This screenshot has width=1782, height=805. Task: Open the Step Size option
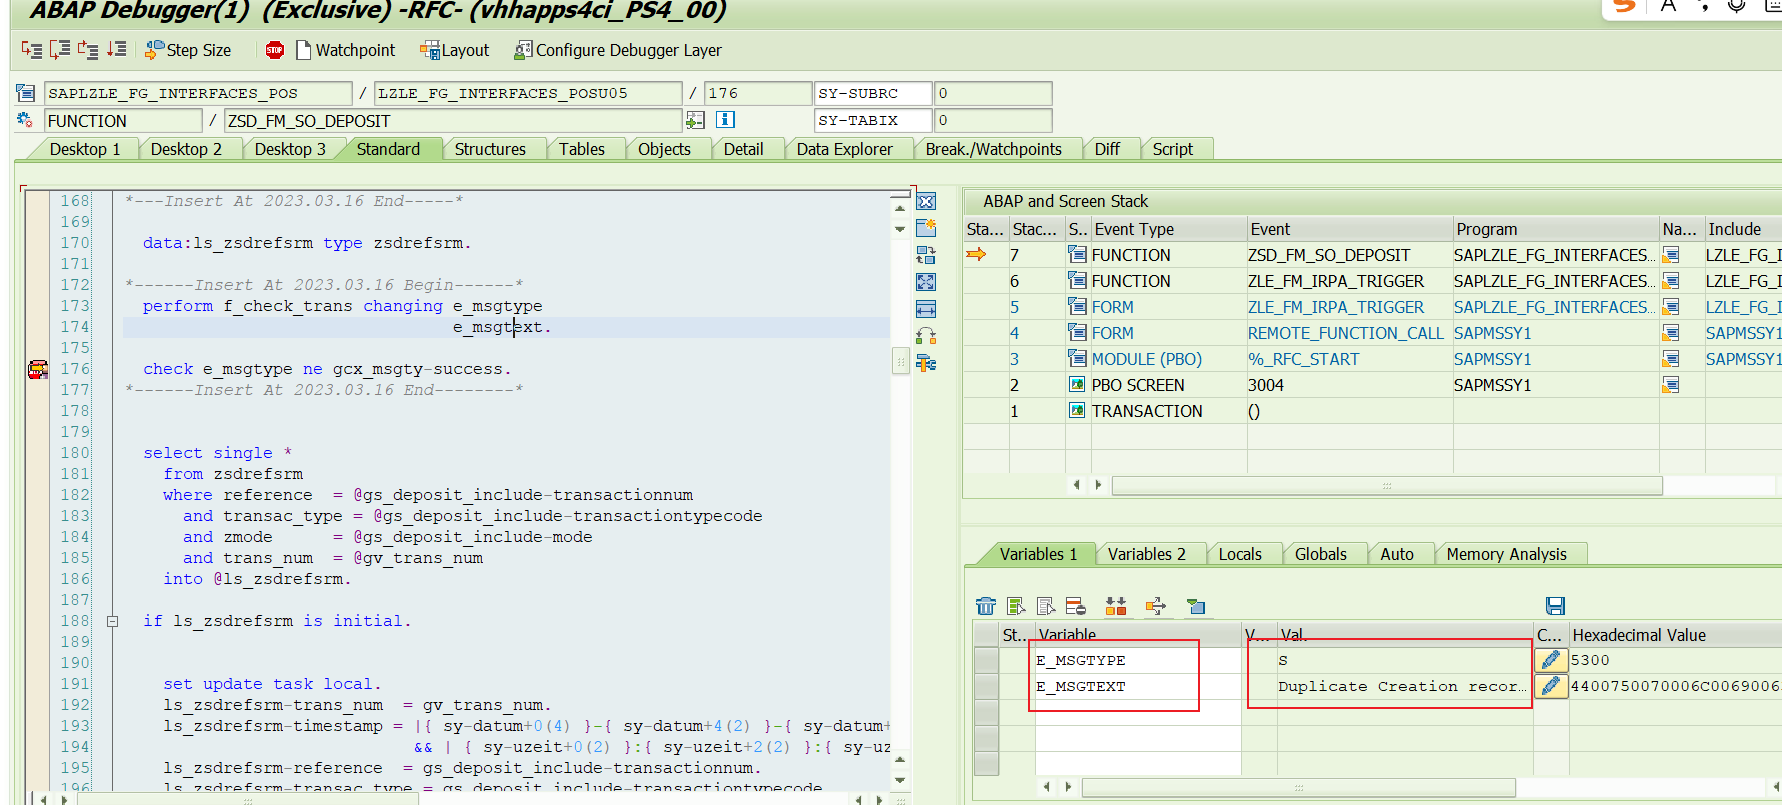click(188, 50)
